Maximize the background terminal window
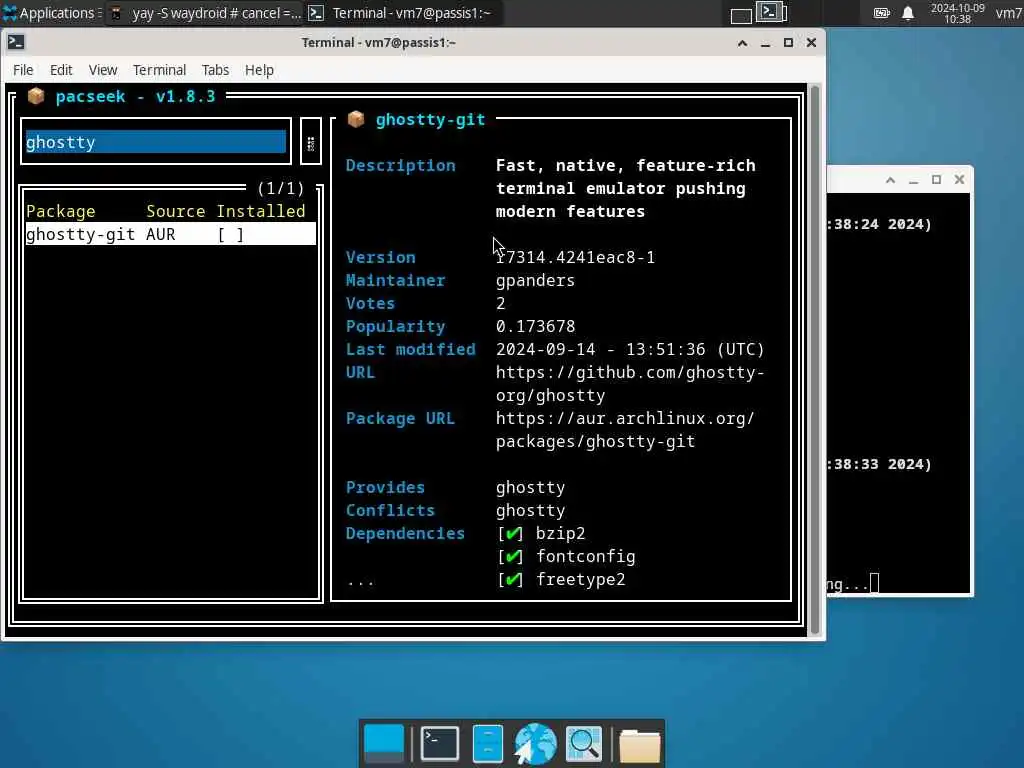This screenshot has height=768, width=1024. pos(936,180)
